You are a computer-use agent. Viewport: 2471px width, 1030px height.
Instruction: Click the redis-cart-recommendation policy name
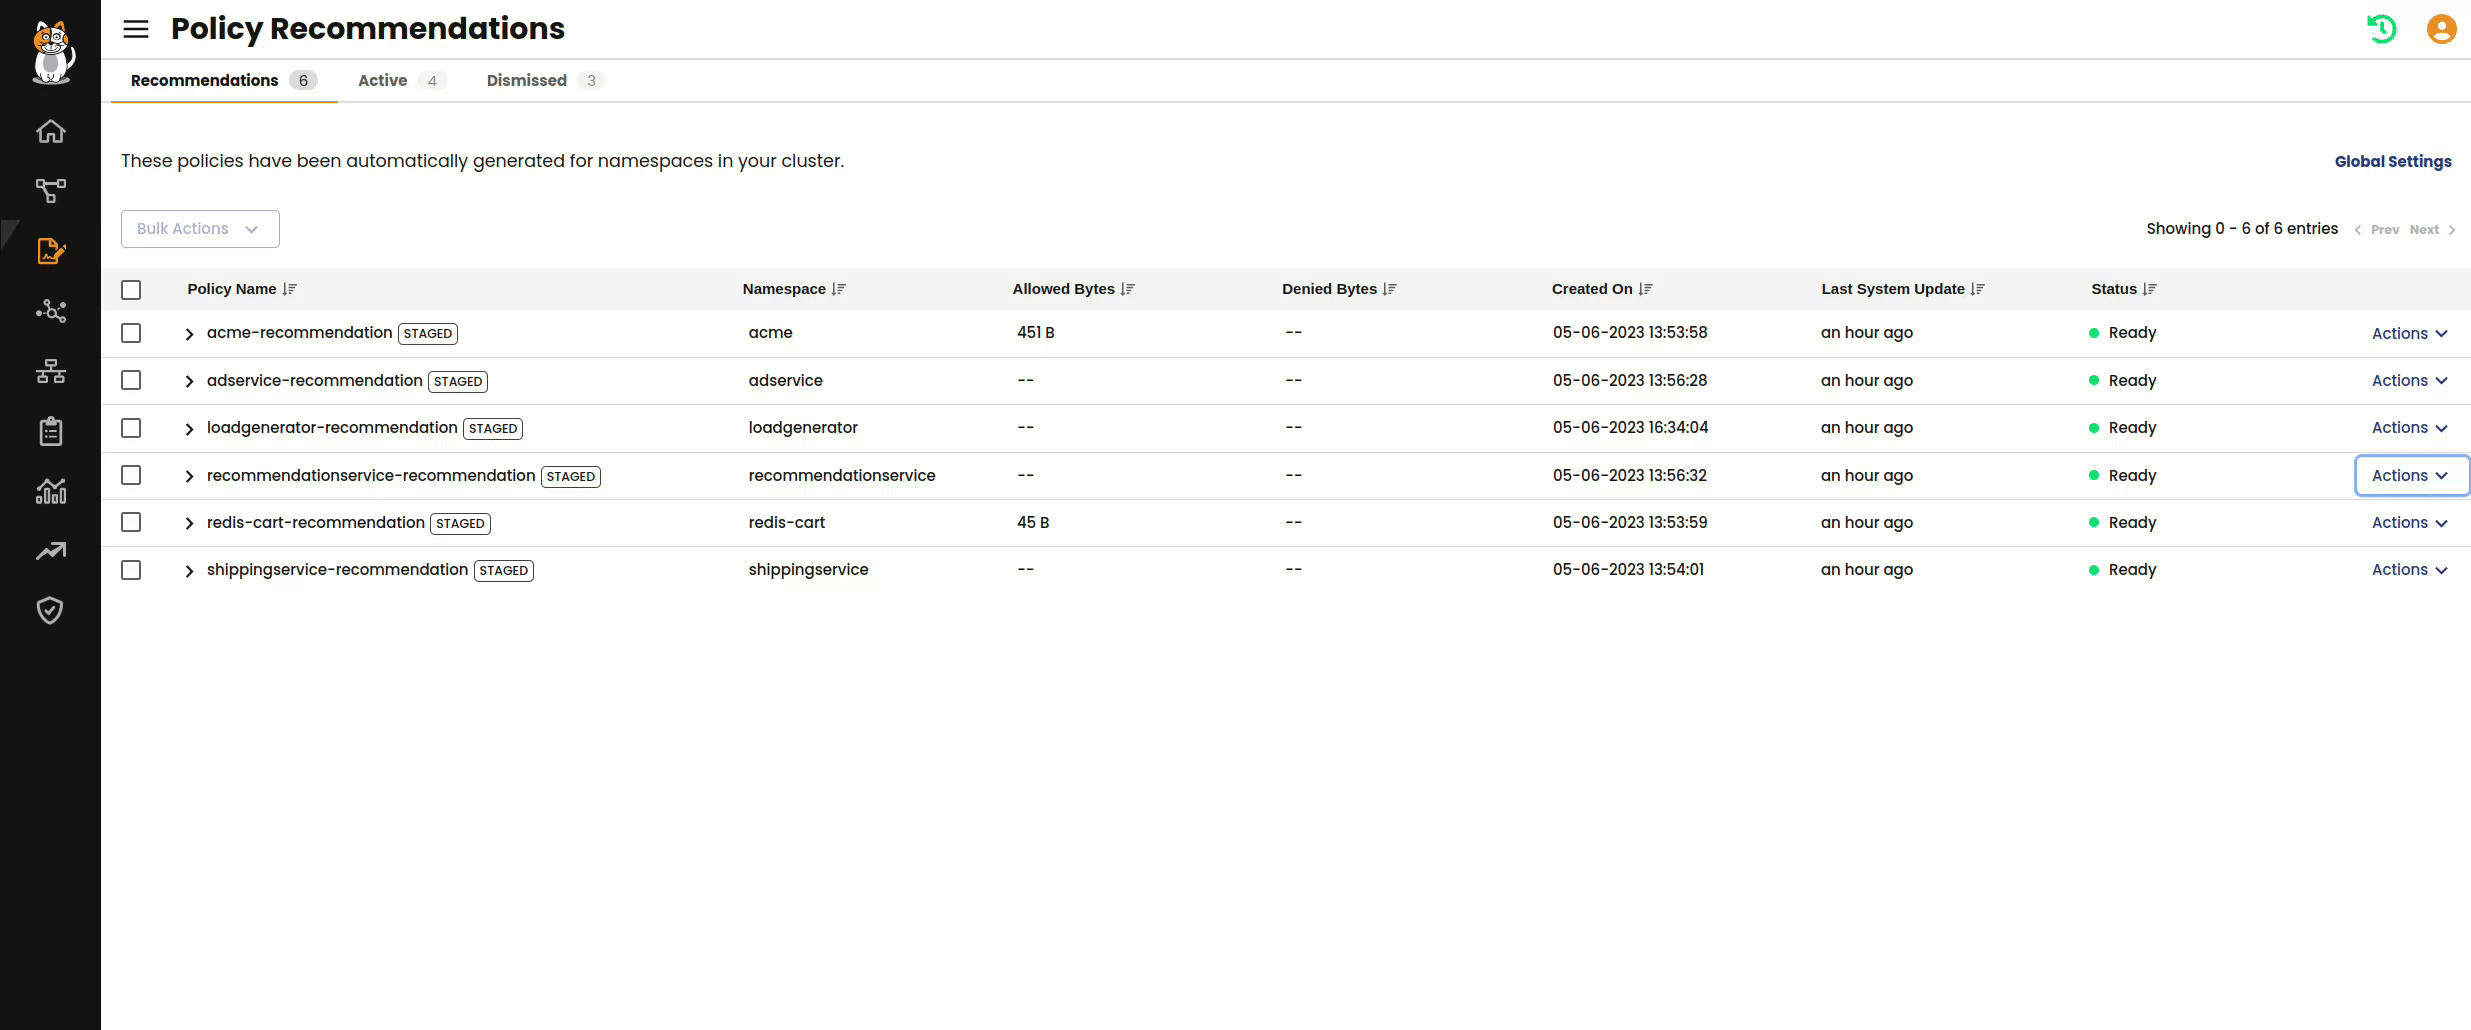point(315,522)
